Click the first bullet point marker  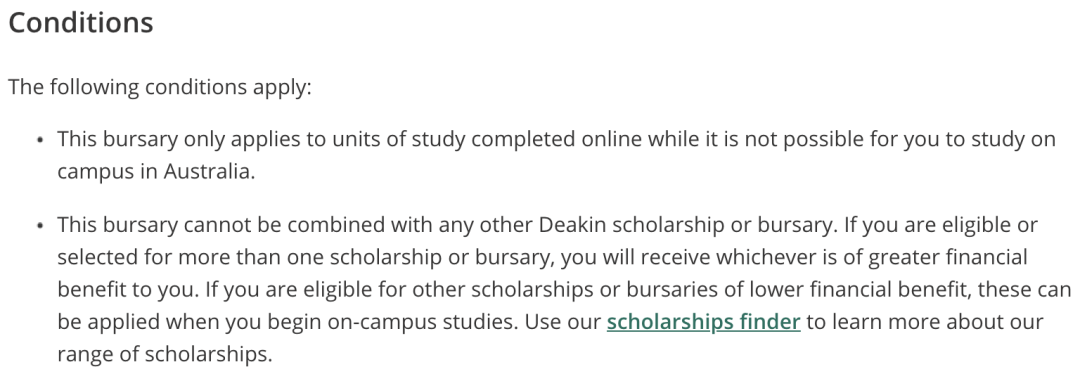40,140
